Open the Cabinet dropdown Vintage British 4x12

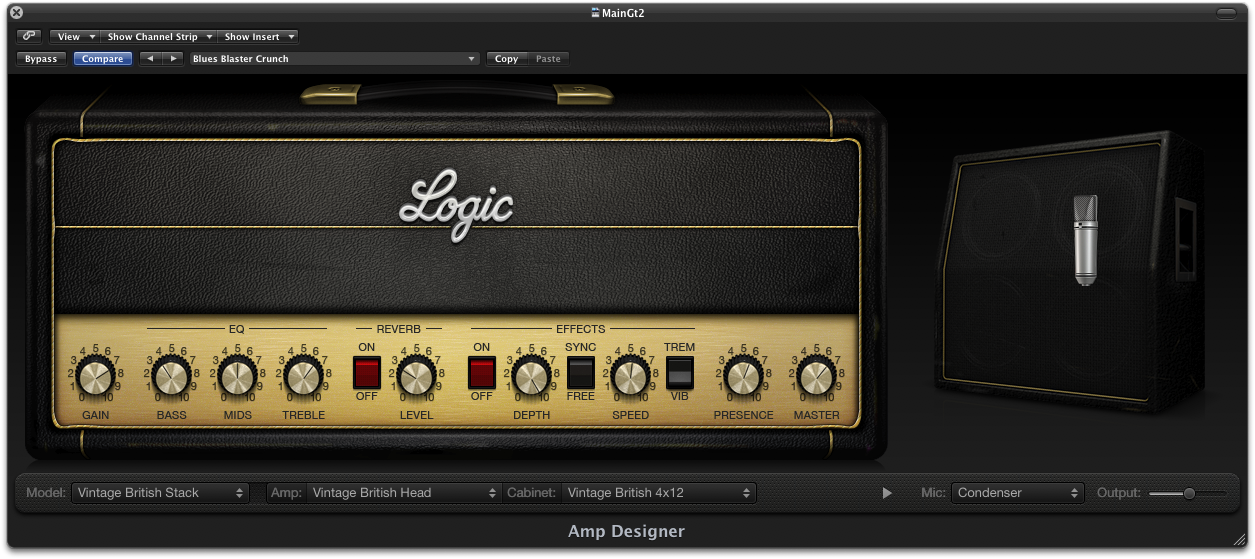(x=659, y=493)
